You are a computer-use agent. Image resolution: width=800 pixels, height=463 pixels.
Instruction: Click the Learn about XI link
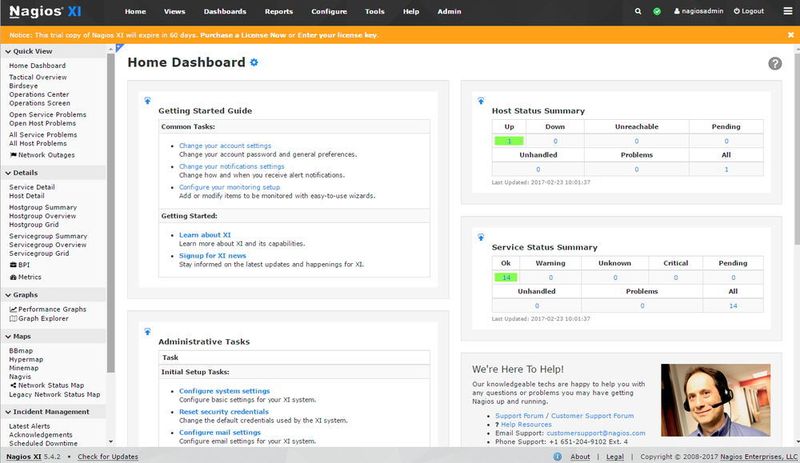[205, 235]
